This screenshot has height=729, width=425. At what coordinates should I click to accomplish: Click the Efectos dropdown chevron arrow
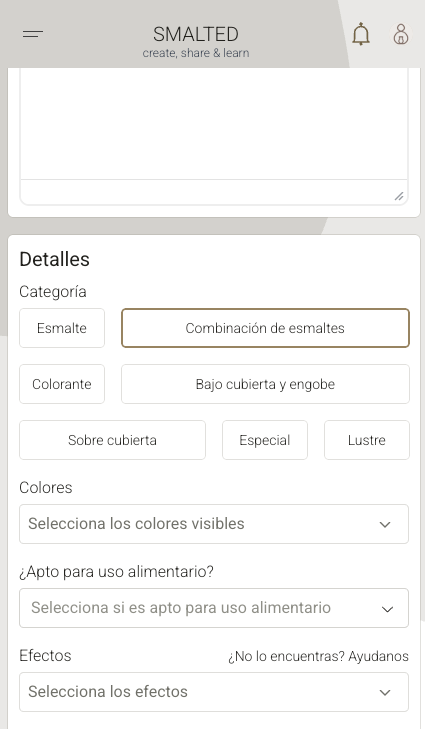(x=385, y=693)
